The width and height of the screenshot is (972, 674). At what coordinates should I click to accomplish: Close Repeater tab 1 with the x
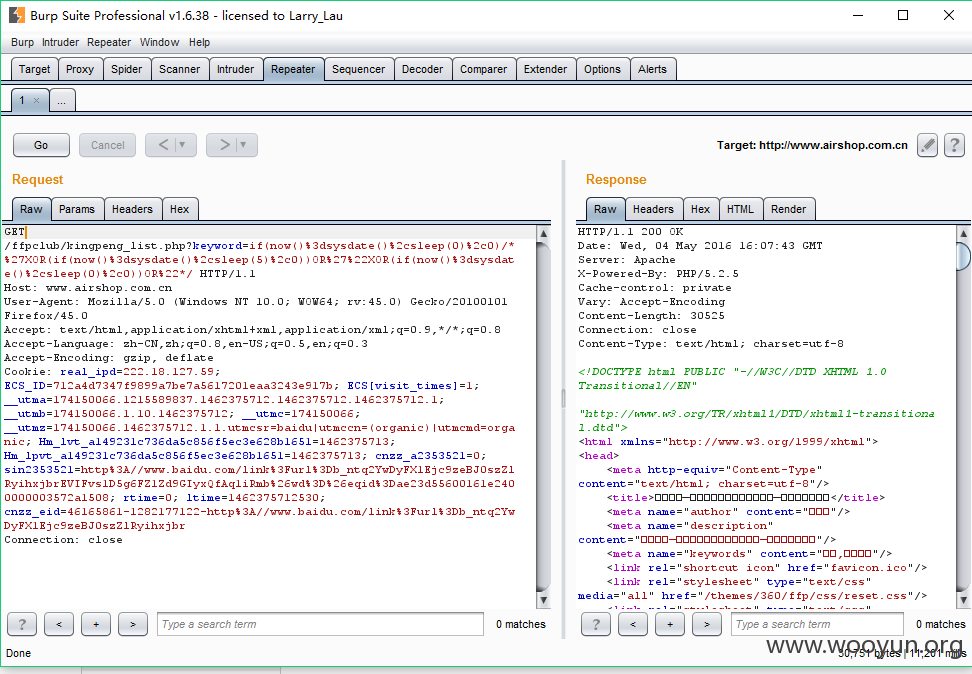click(x=37, y=100)
